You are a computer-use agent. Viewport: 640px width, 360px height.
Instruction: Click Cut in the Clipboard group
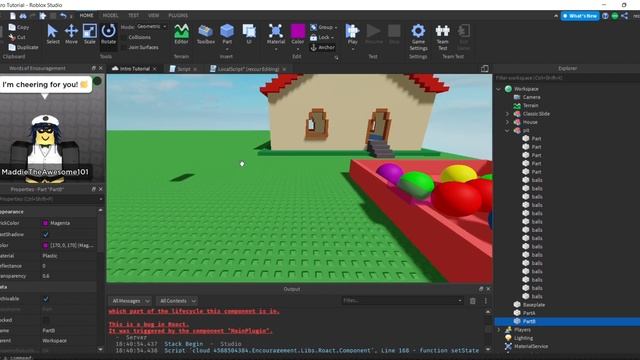tap(17, 37)
